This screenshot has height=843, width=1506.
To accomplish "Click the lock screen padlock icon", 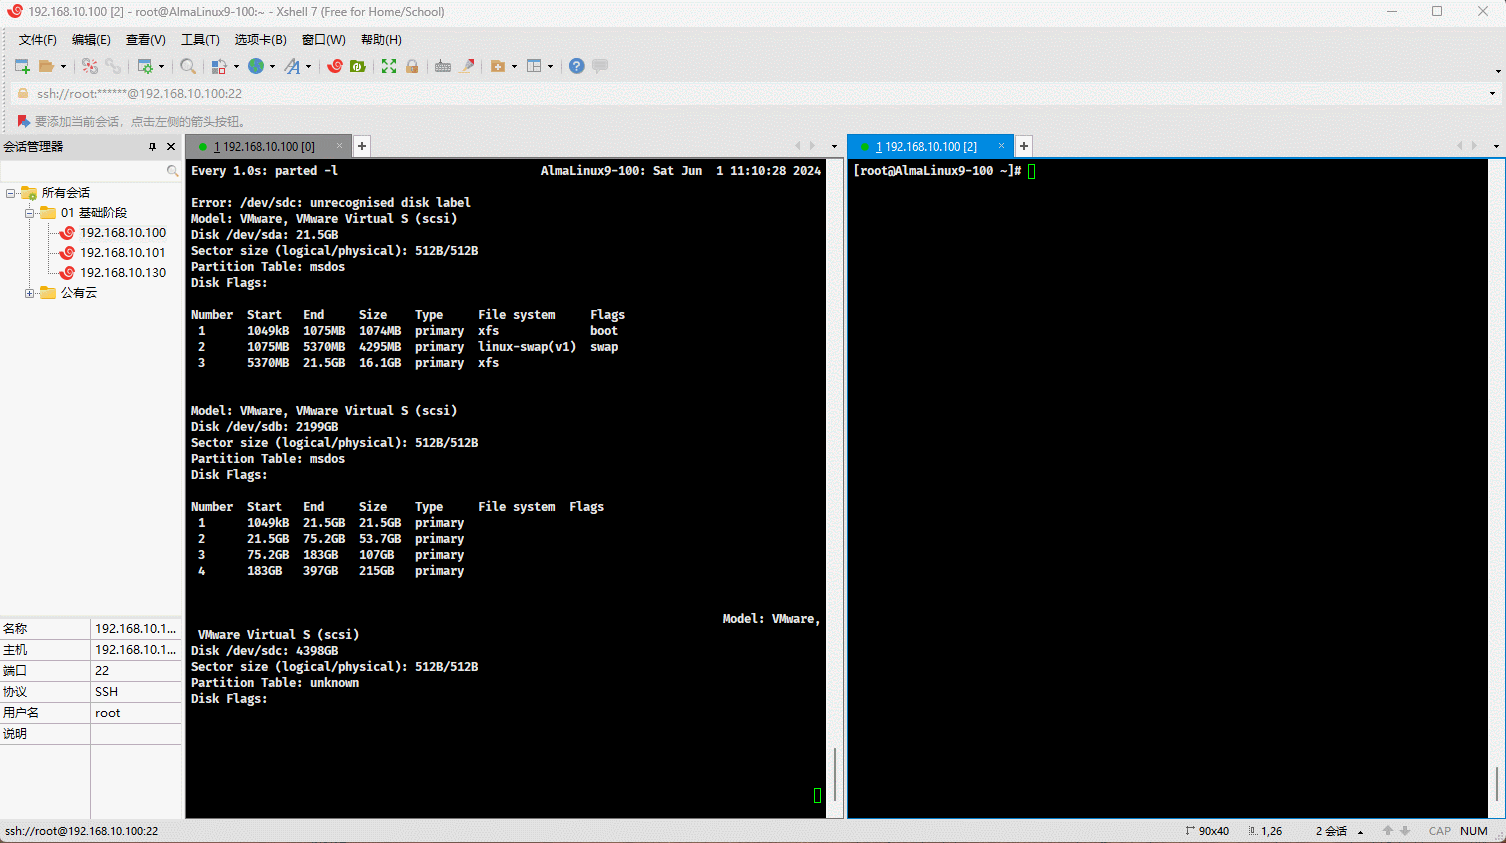I will coord(412,66).
